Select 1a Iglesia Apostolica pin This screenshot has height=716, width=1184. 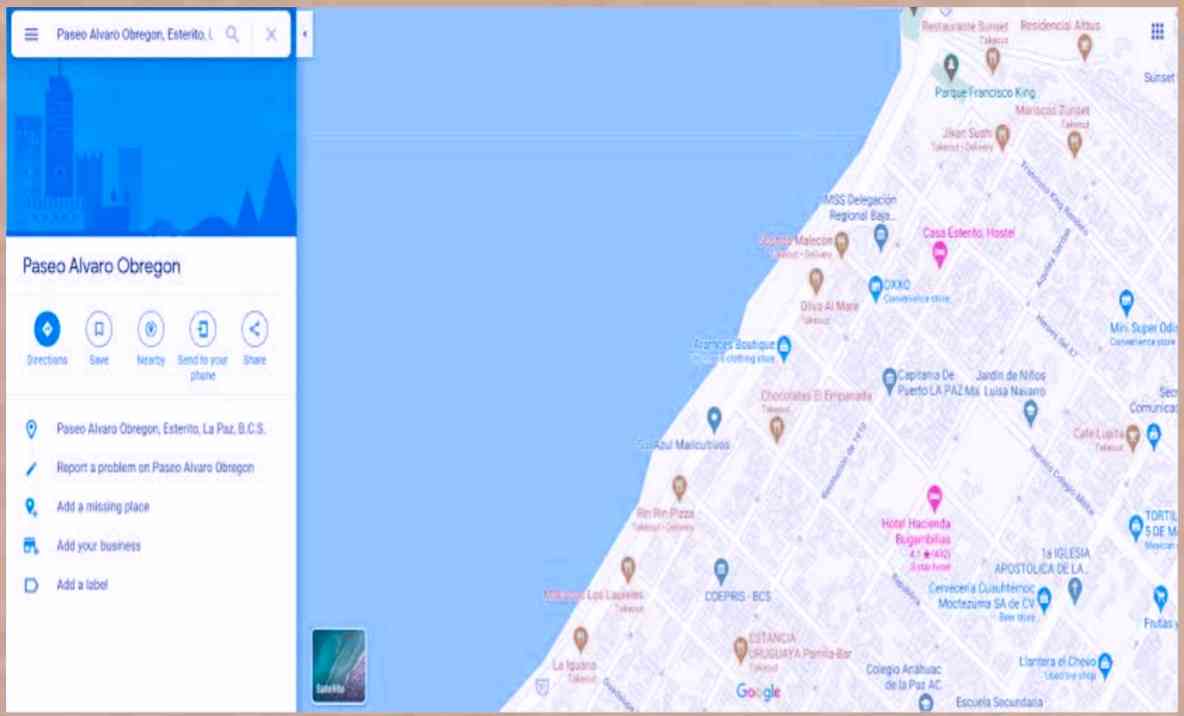(1075, 590)
